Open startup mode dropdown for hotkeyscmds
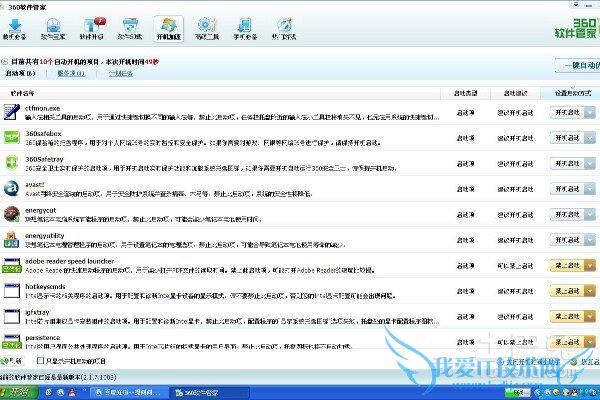Screen dimensions: 600x400 (x=590, y=291)
